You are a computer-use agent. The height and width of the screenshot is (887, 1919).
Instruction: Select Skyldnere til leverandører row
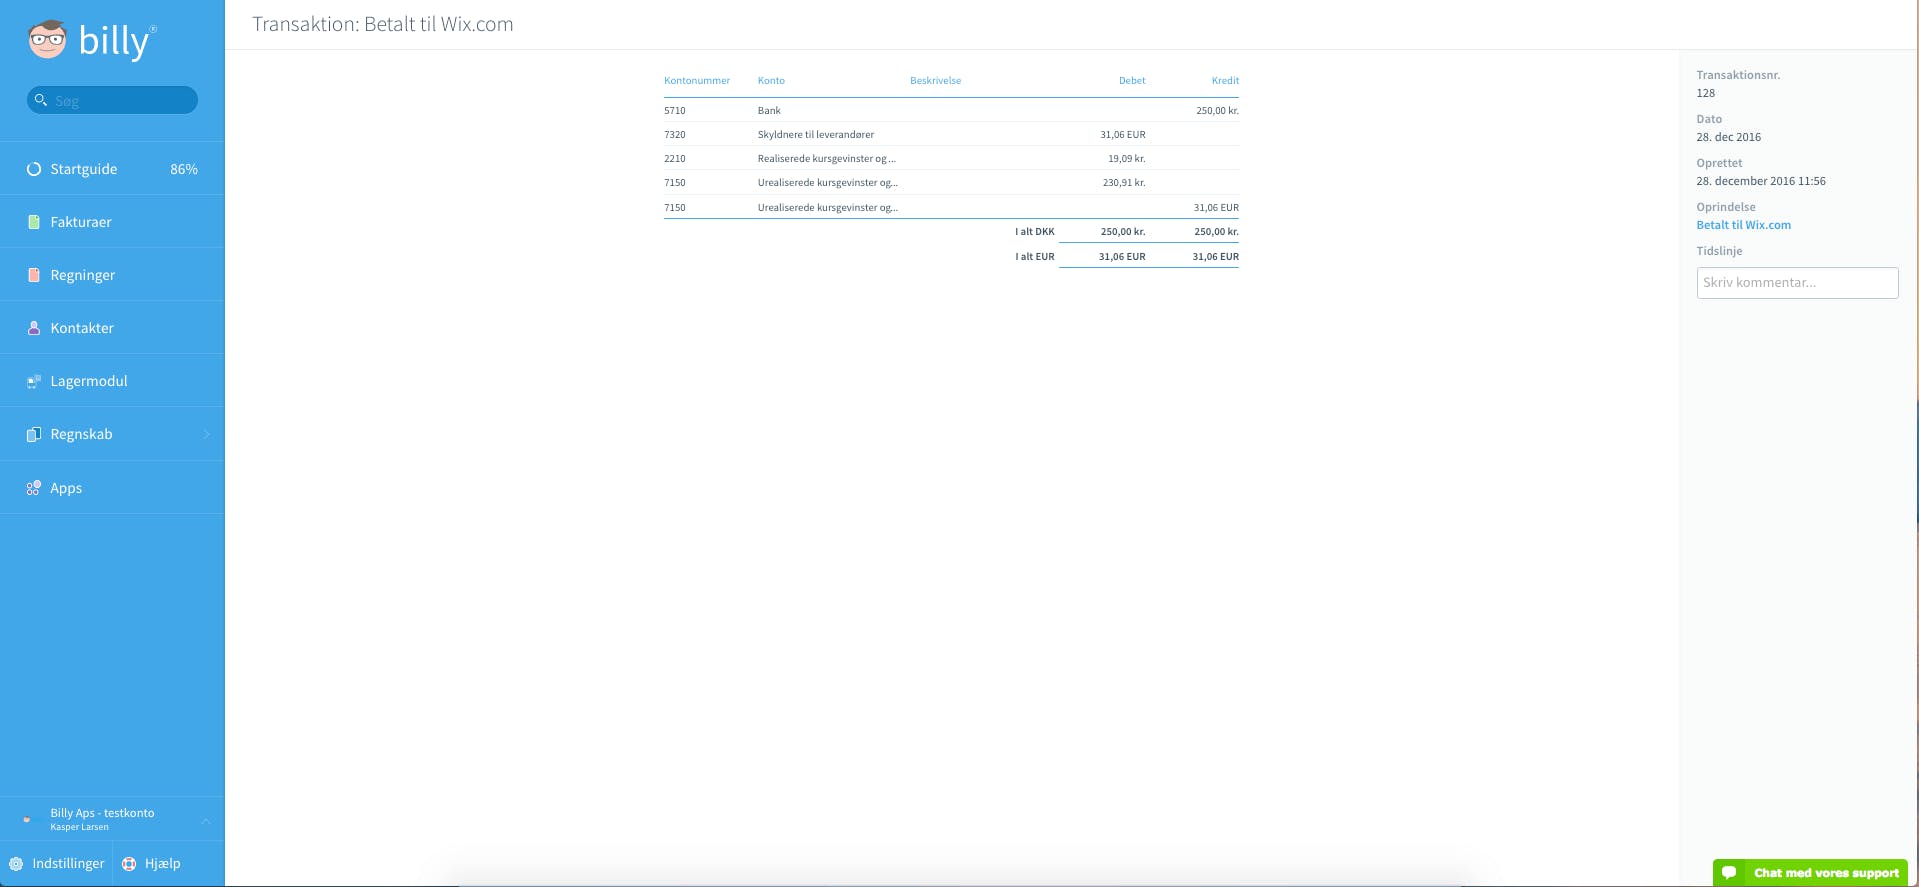pos(951,134)
